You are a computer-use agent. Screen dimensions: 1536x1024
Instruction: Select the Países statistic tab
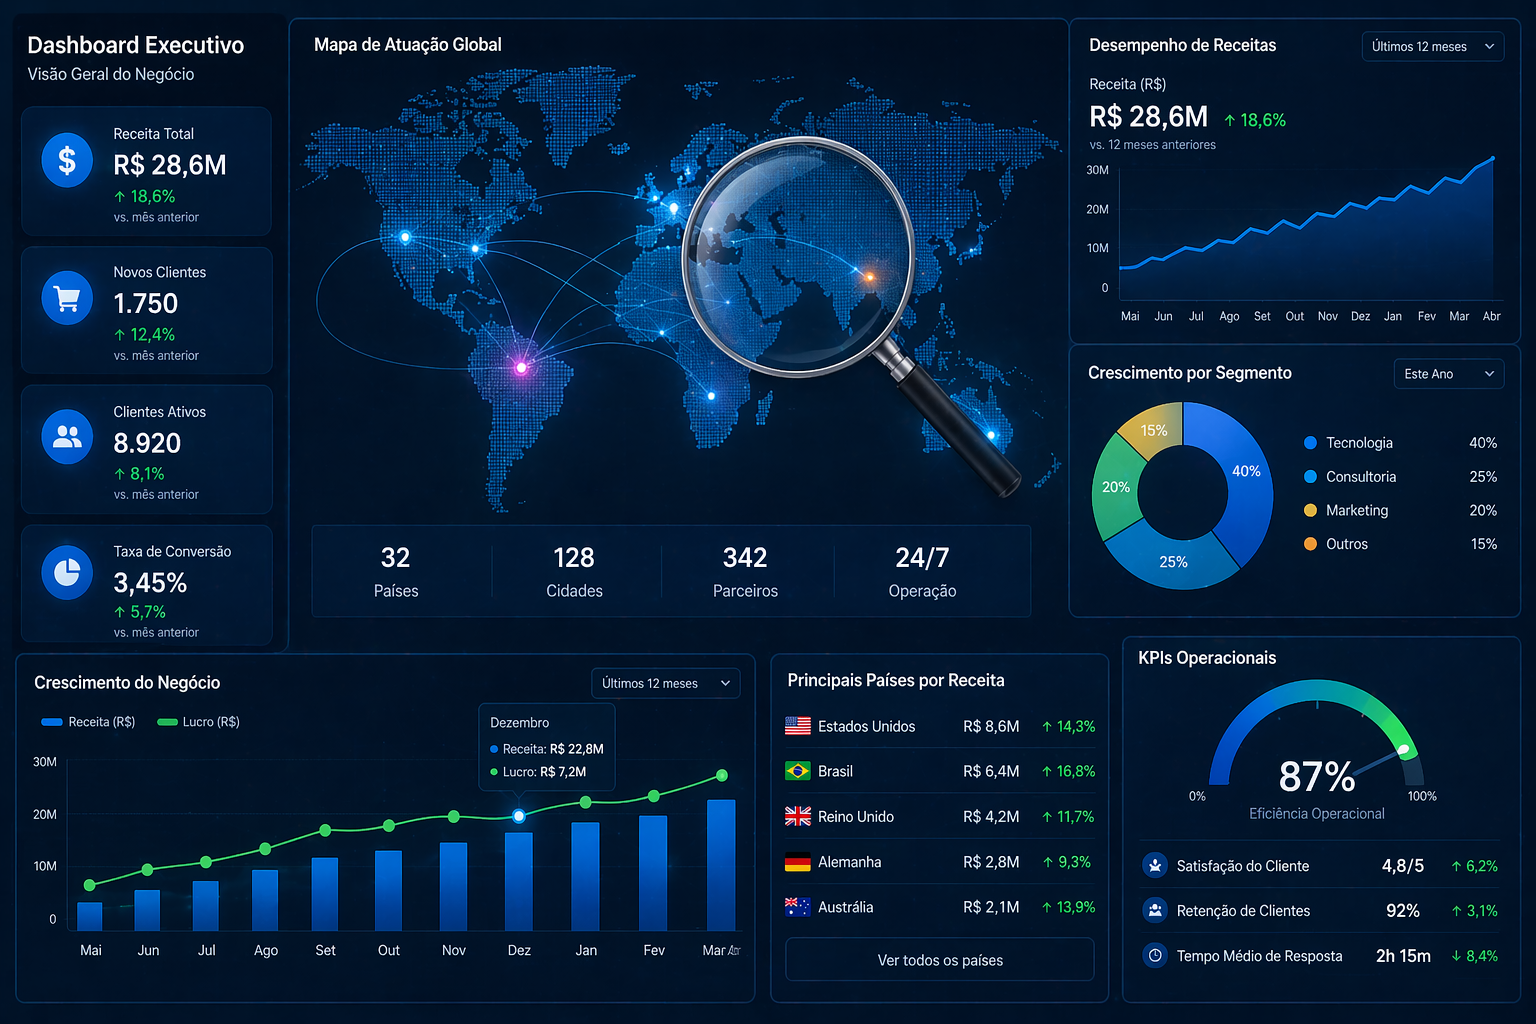pos(396,572)
